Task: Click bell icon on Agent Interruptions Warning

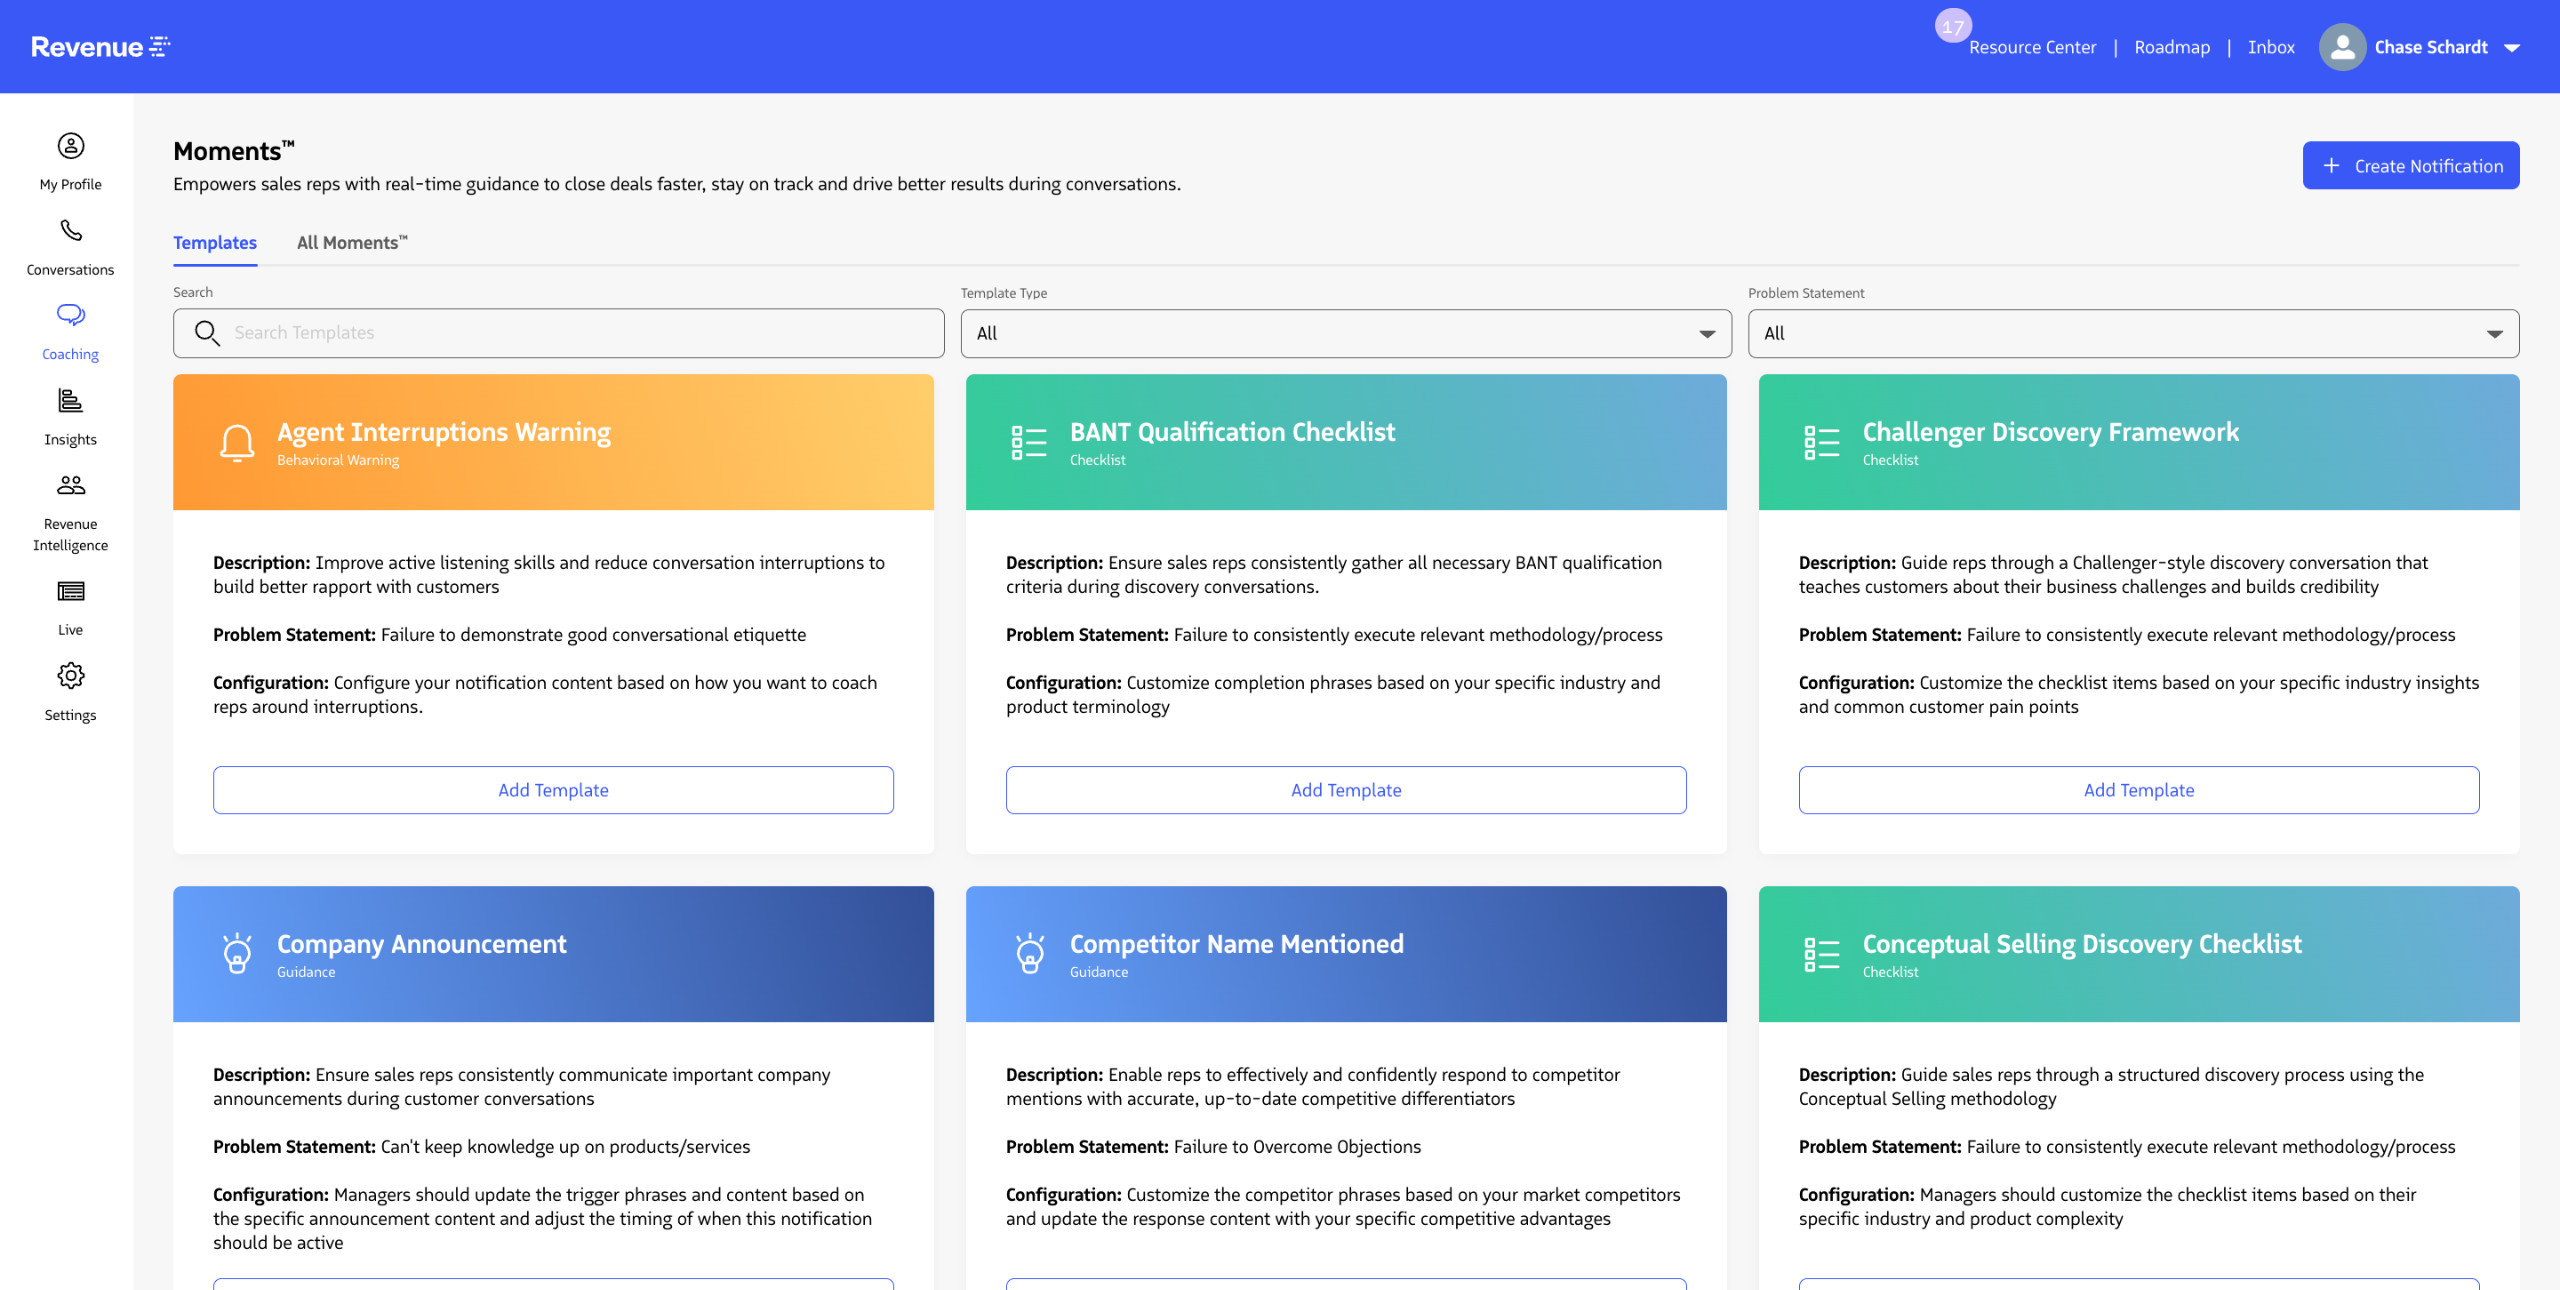Action: point(237,443)
